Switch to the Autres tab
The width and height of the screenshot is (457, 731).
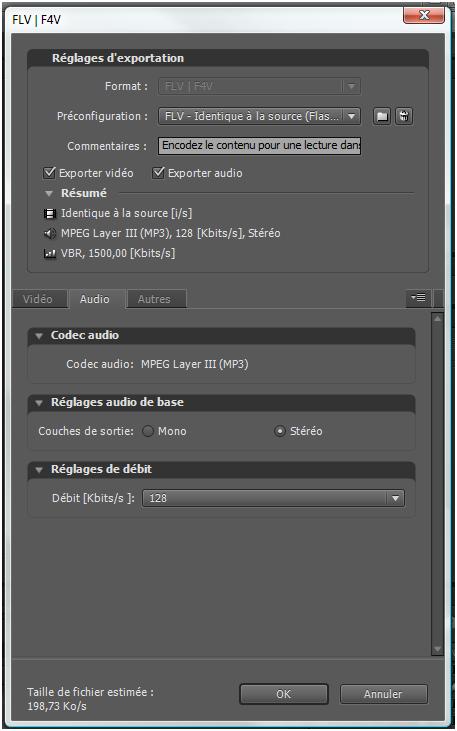click(x=154, y=299)
